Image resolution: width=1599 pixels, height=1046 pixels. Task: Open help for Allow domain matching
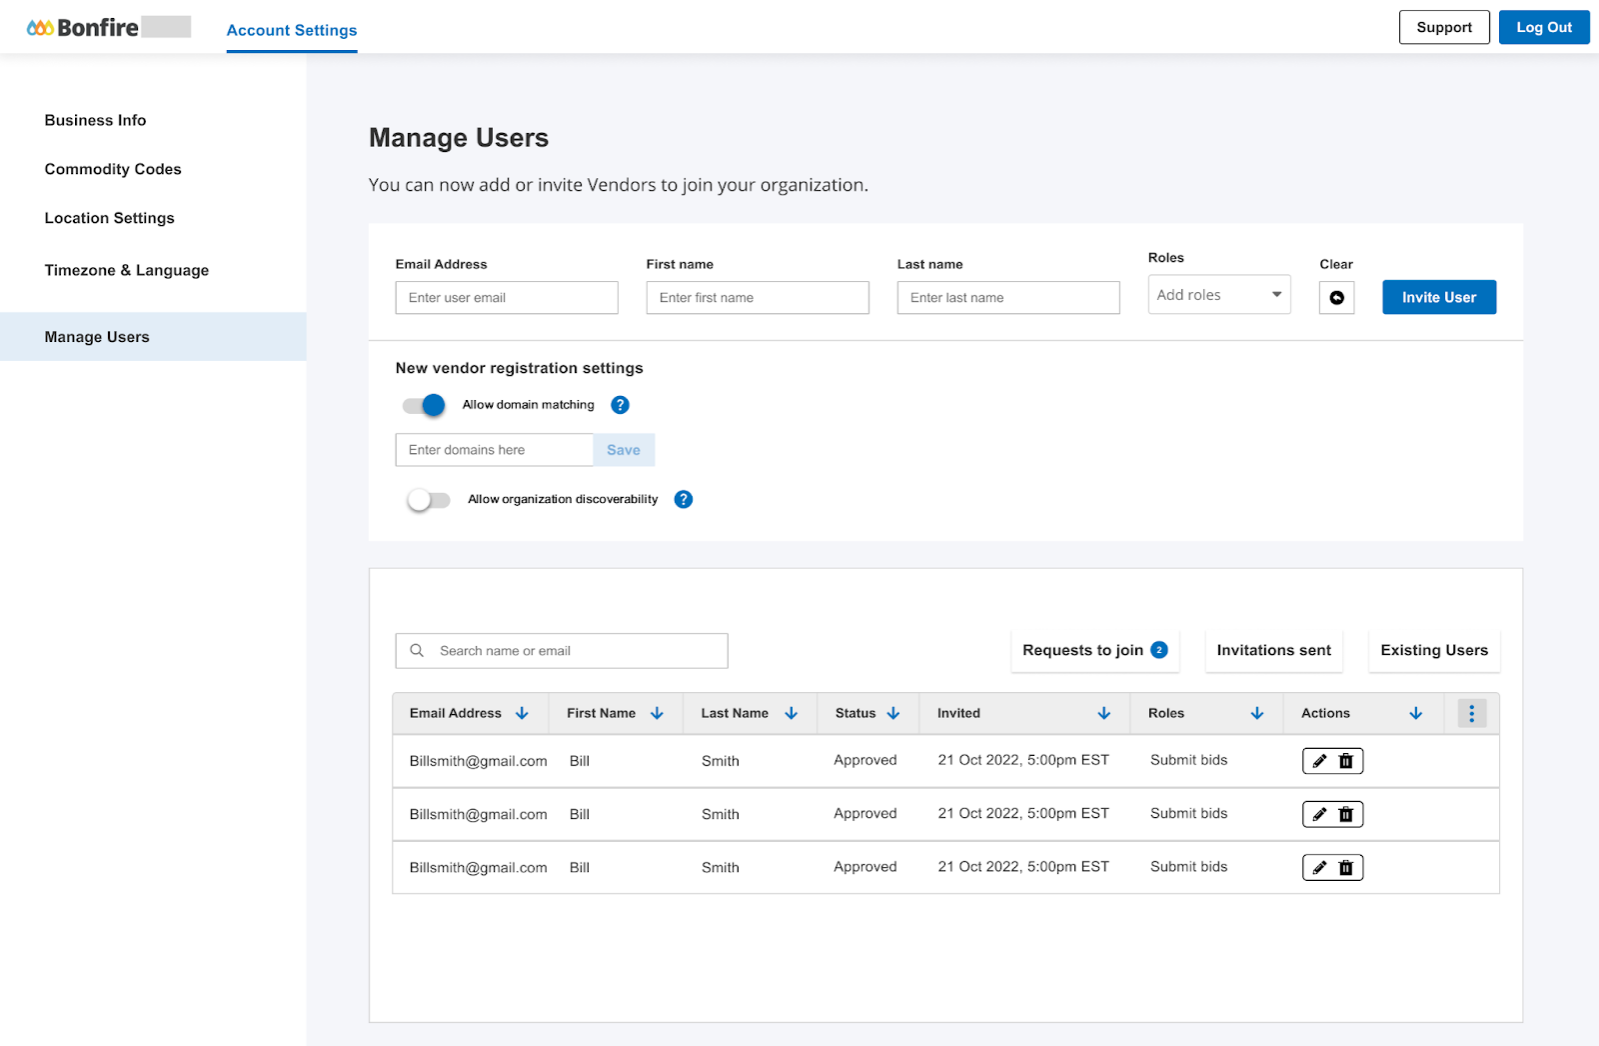(620, 405)
